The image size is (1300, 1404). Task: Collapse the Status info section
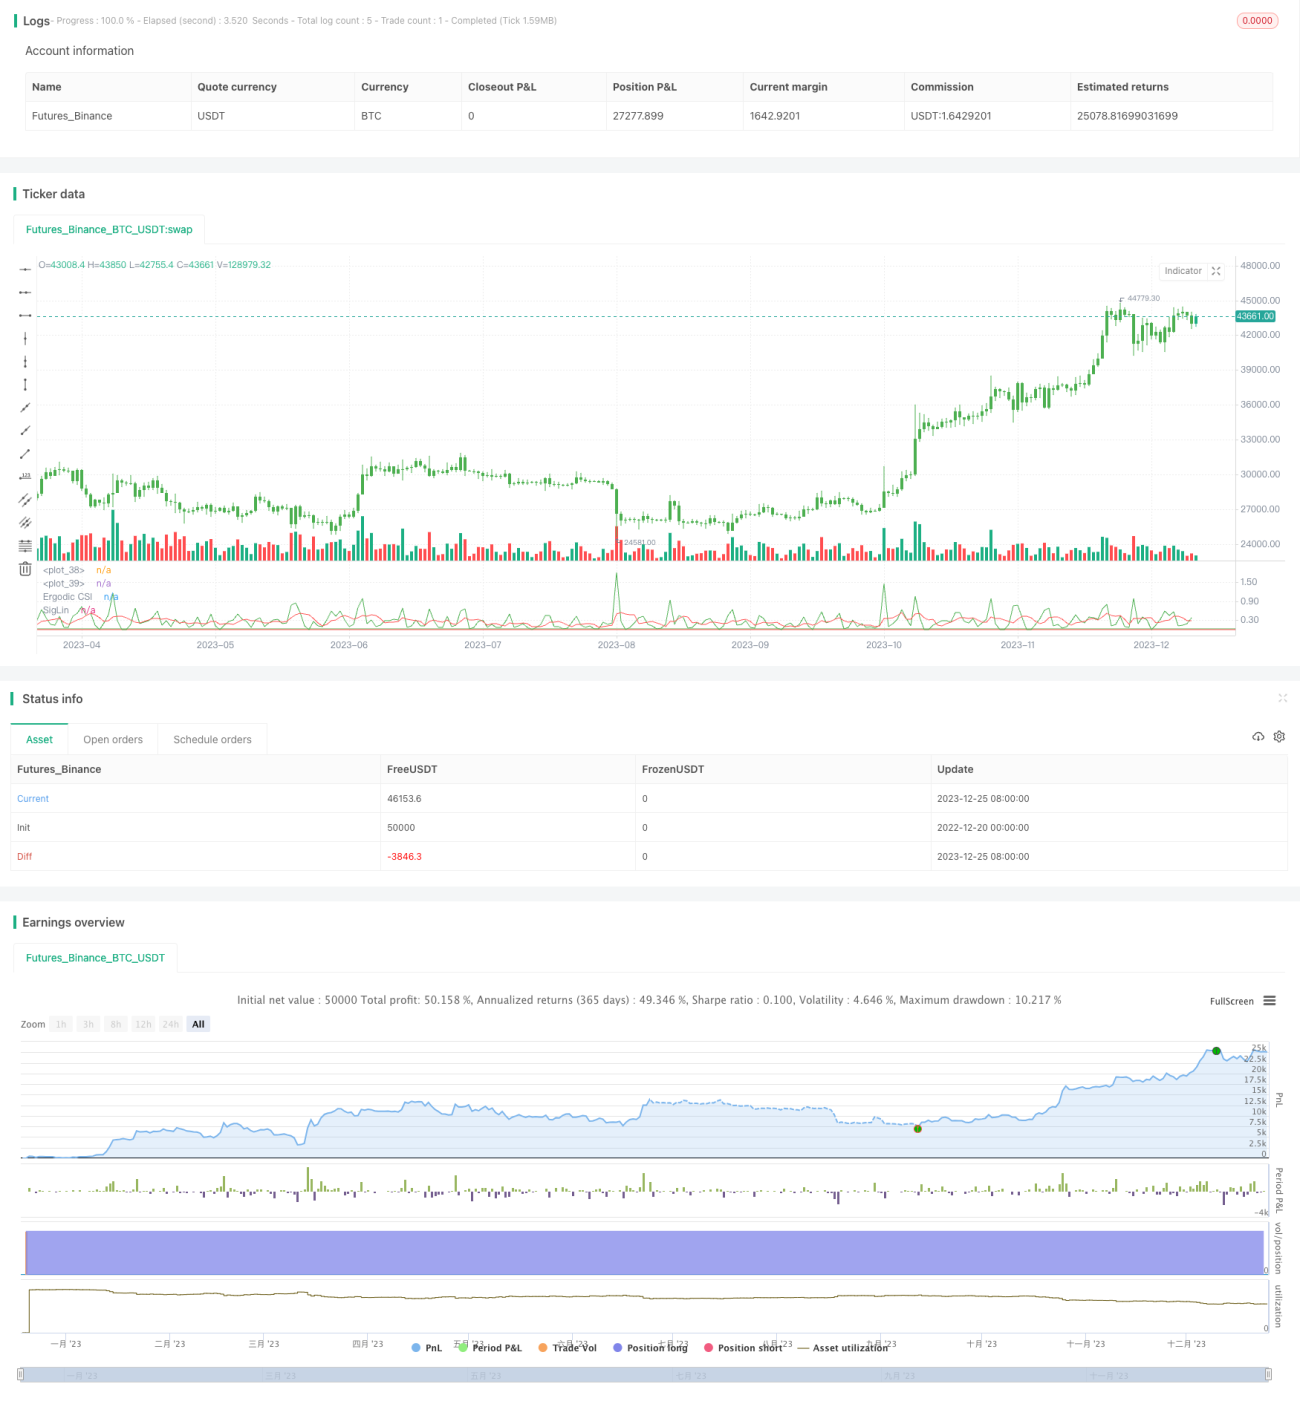coord(1282,698)
